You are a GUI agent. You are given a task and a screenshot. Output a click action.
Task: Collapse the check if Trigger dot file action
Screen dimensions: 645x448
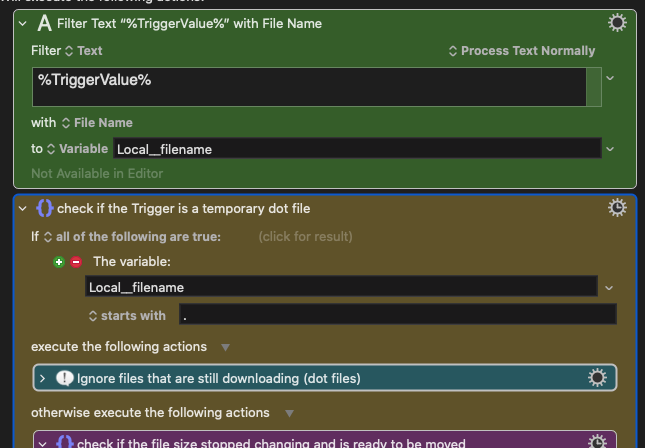point(23,208)
